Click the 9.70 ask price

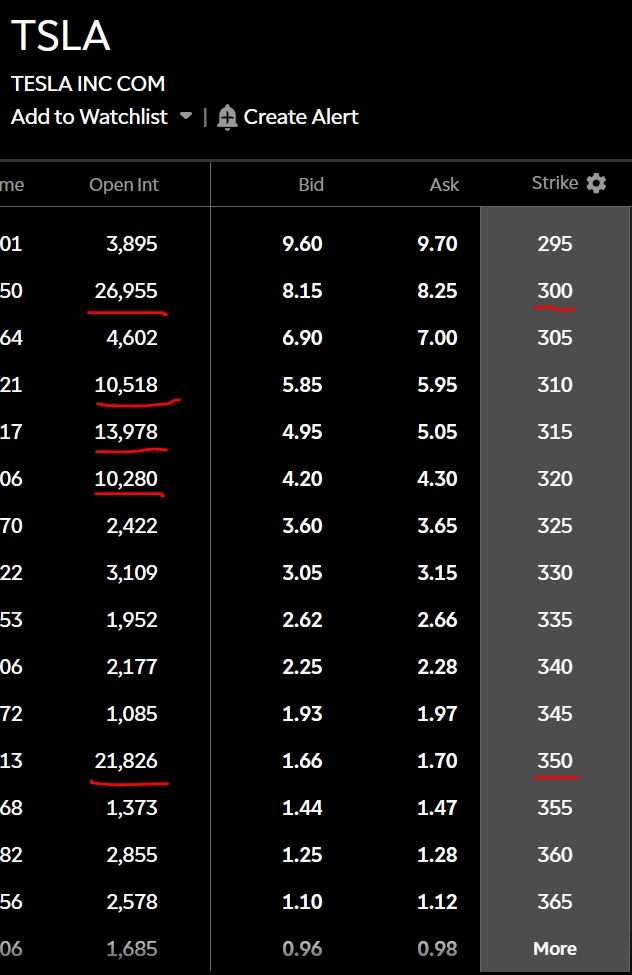click(437, 244)
